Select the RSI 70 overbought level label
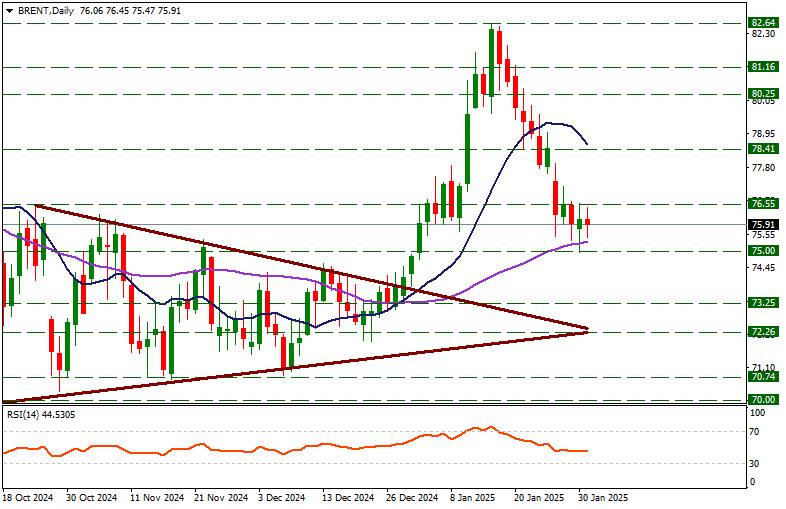The width and height of the screenshot is (786, 509). [x=754, y=432]
